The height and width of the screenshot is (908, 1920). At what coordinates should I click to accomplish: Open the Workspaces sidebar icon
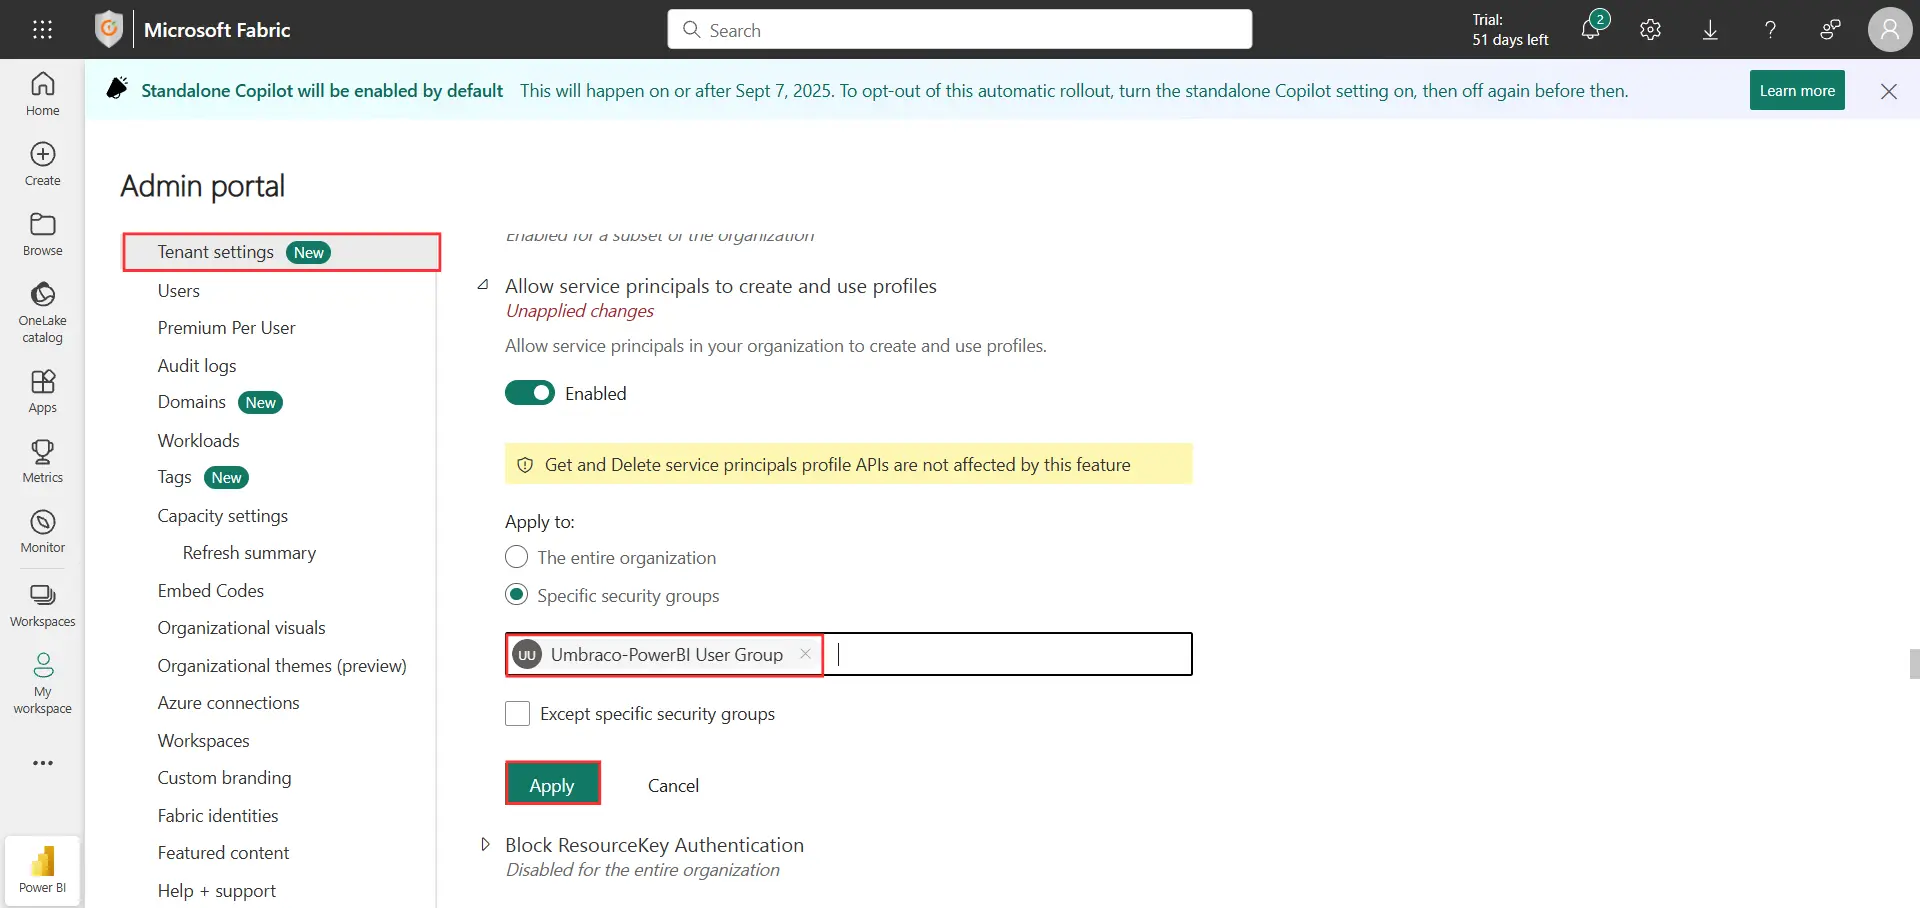[x=42, y=605]
